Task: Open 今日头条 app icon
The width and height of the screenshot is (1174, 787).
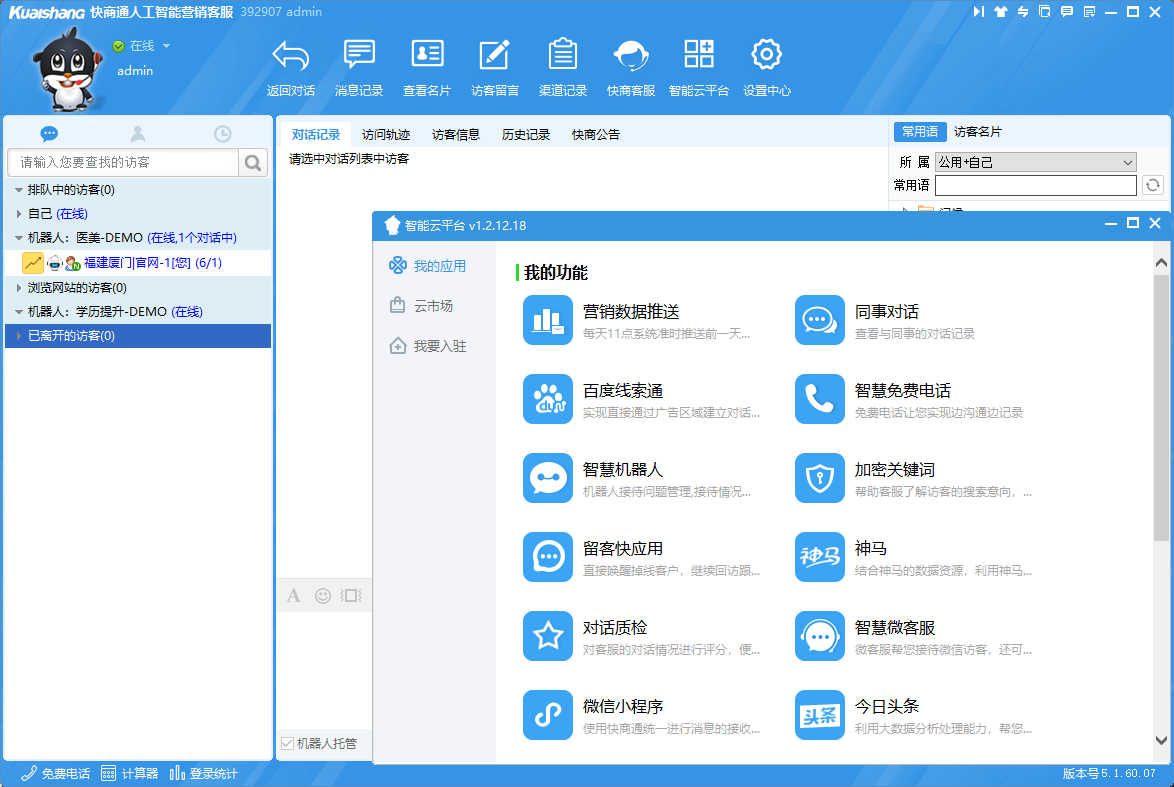Action: coord(820,715)
